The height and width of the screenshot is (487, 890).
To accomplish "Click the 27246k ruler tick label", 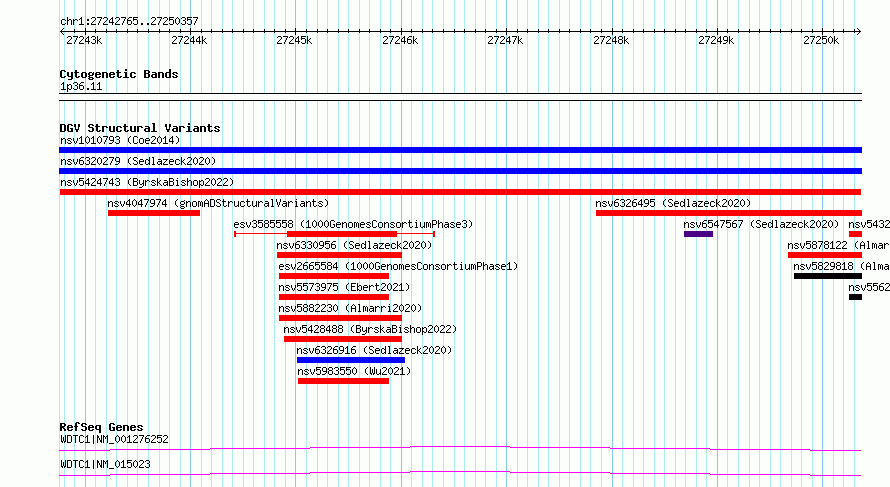I will click(400, 41).
